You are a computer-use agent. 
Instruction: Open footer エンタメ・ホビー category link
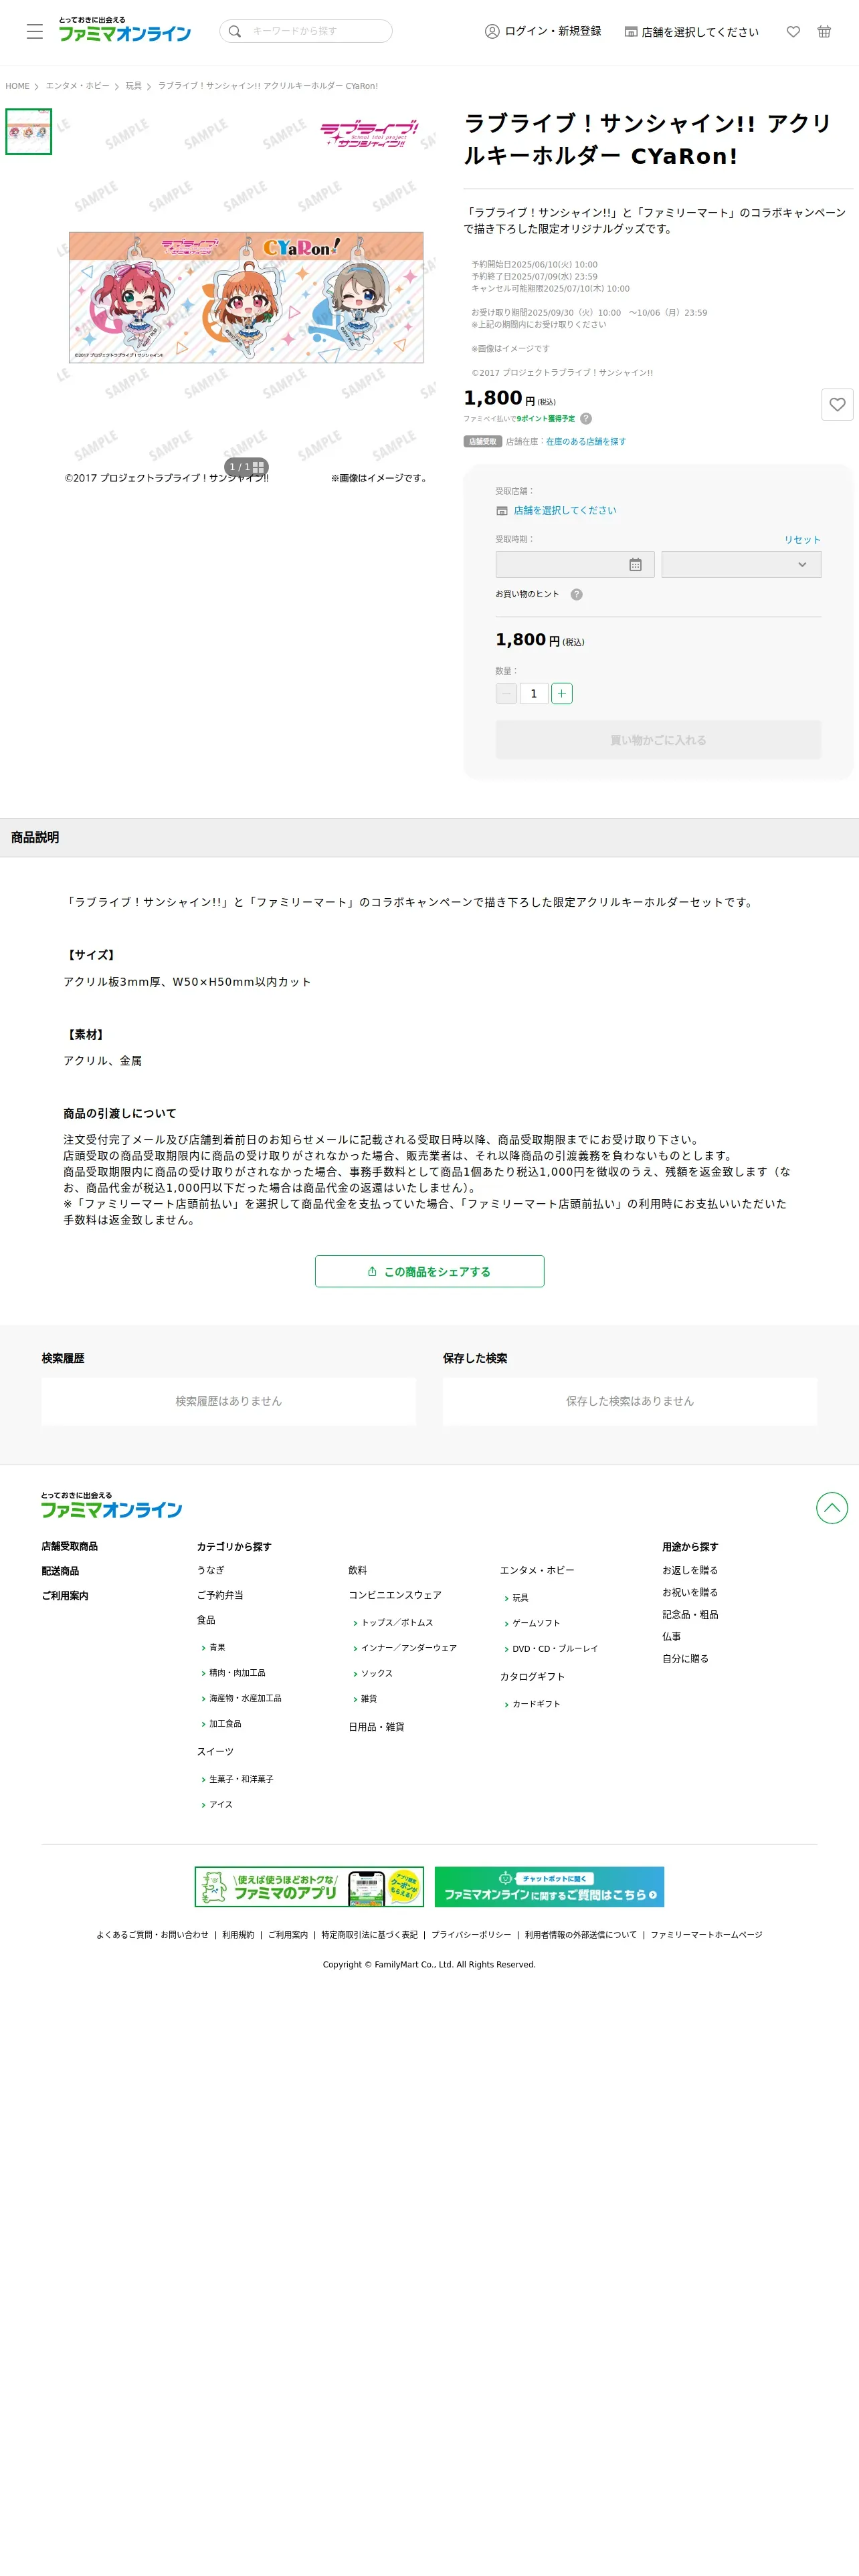tap(537, 1570)
